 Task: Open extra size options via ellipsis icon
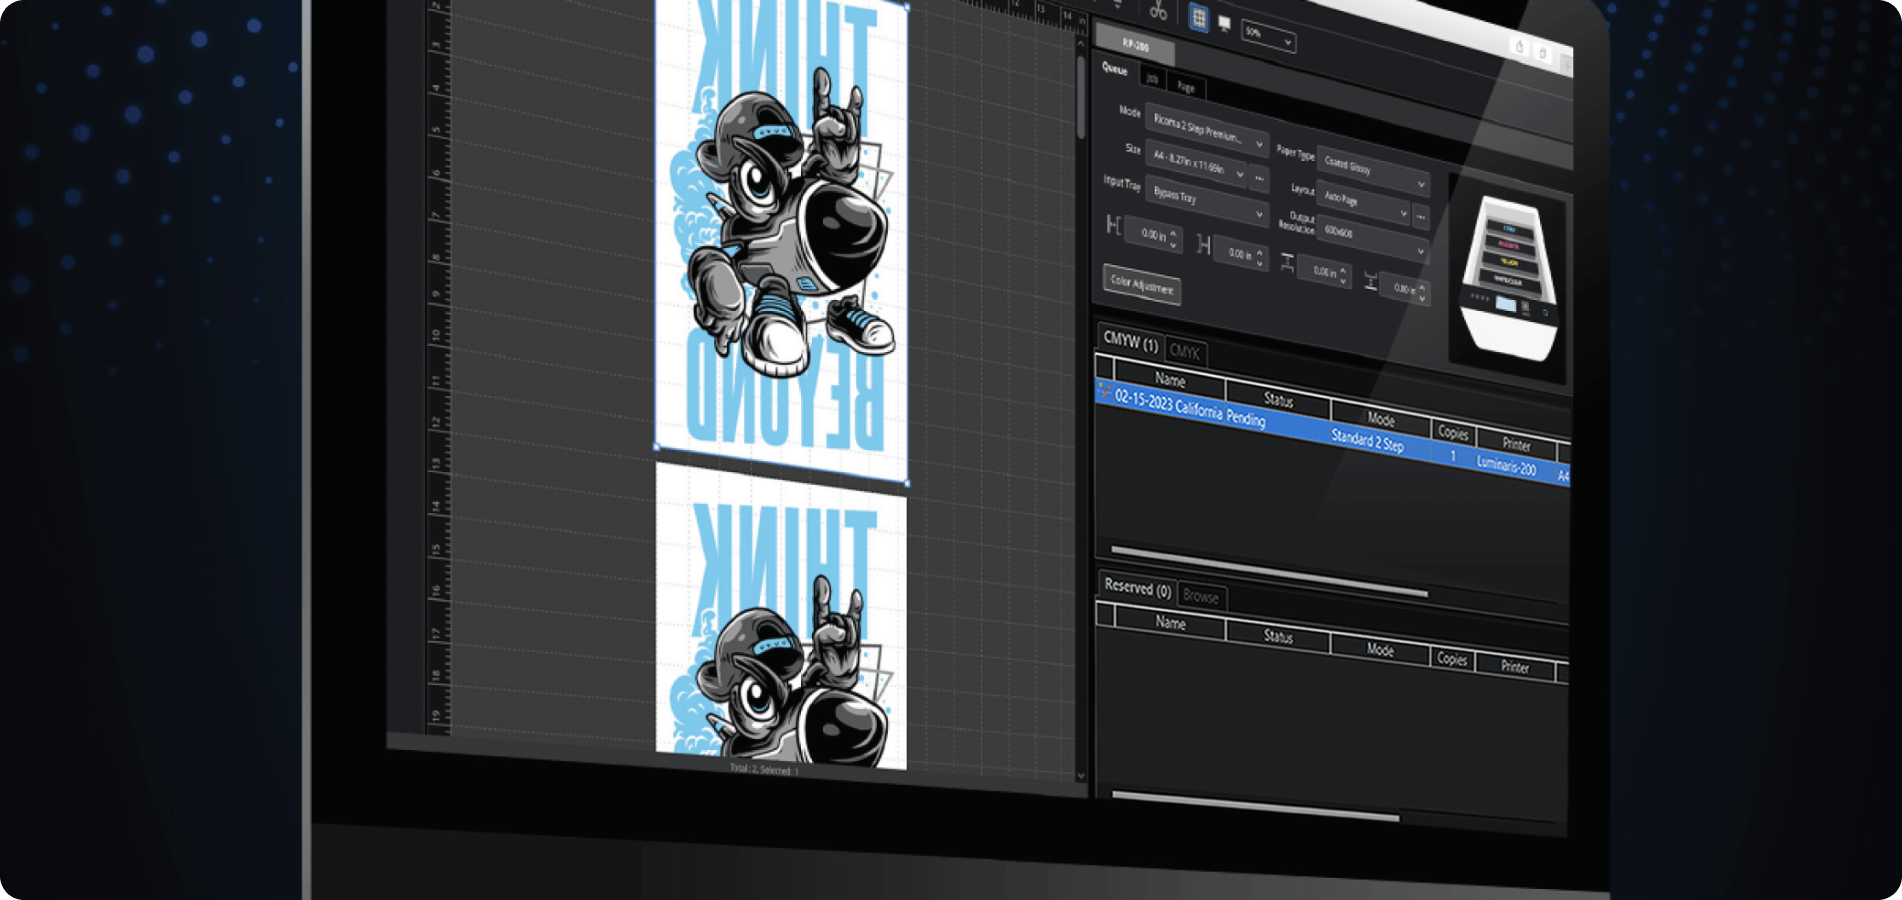pos(1259,180)
